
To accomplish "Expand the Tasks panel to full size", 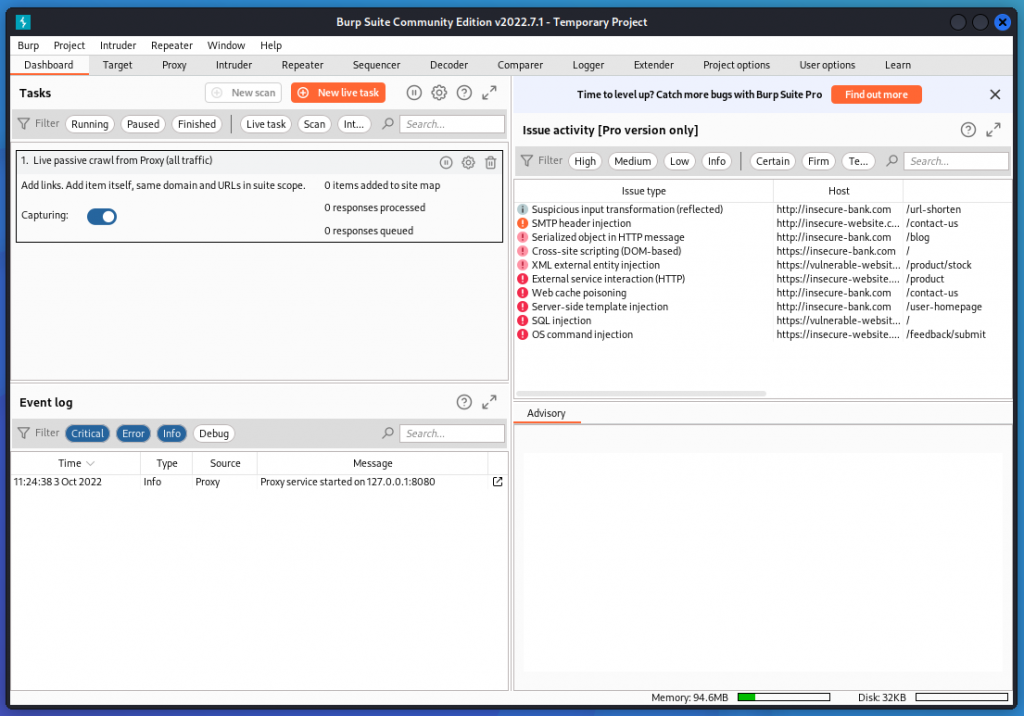I will [x=489, y=93].
